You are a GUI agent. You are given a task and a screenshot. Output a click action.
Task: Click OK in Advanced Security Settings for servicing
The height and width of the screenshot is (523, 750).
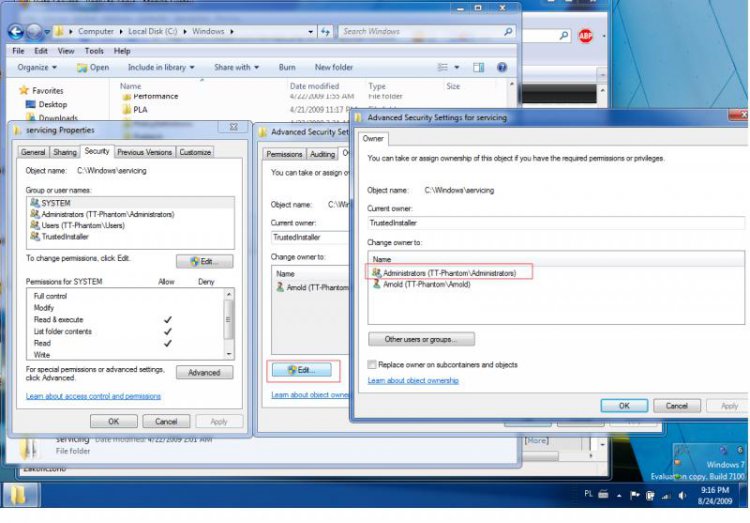click(624, 406)
